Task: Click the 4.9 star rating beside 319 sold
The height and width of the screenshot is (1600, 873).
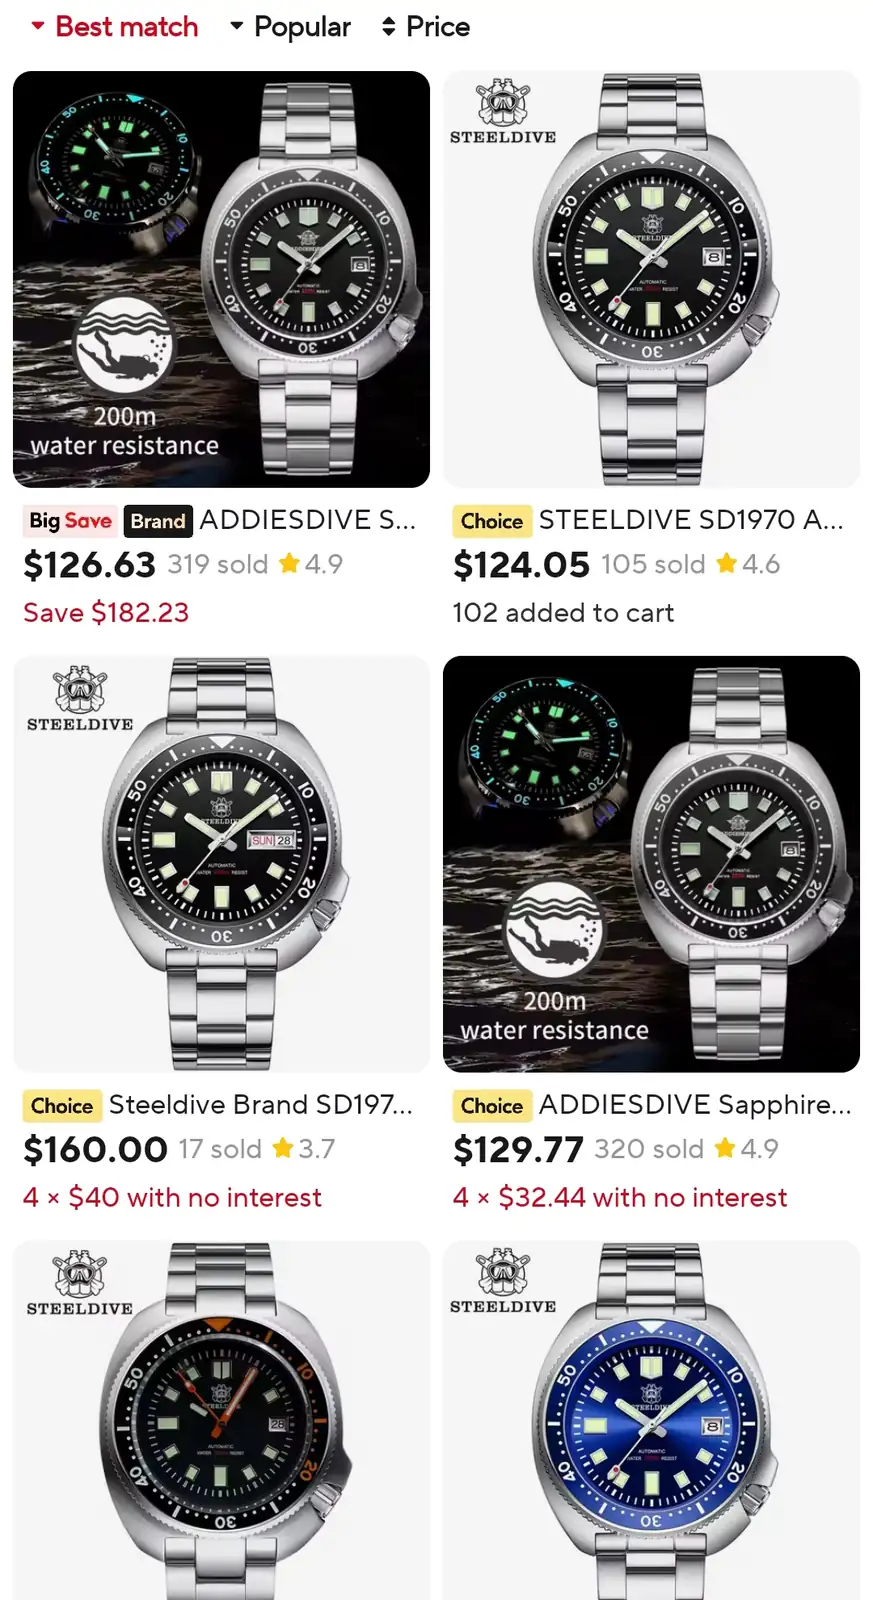Action: 311,564
